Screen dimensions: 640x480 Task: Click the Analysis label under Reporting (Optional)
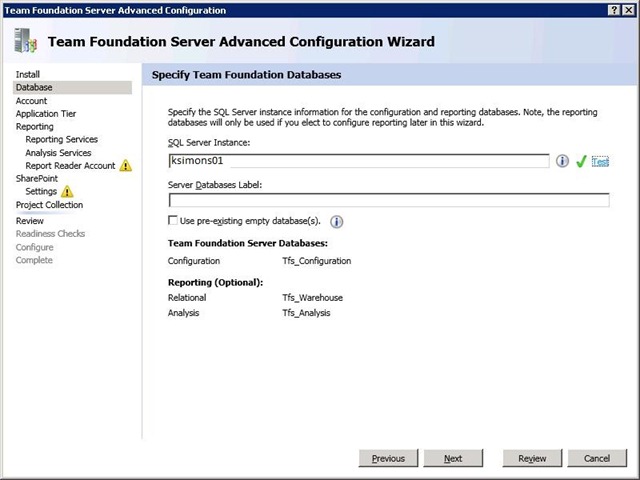tap(184, 313)
